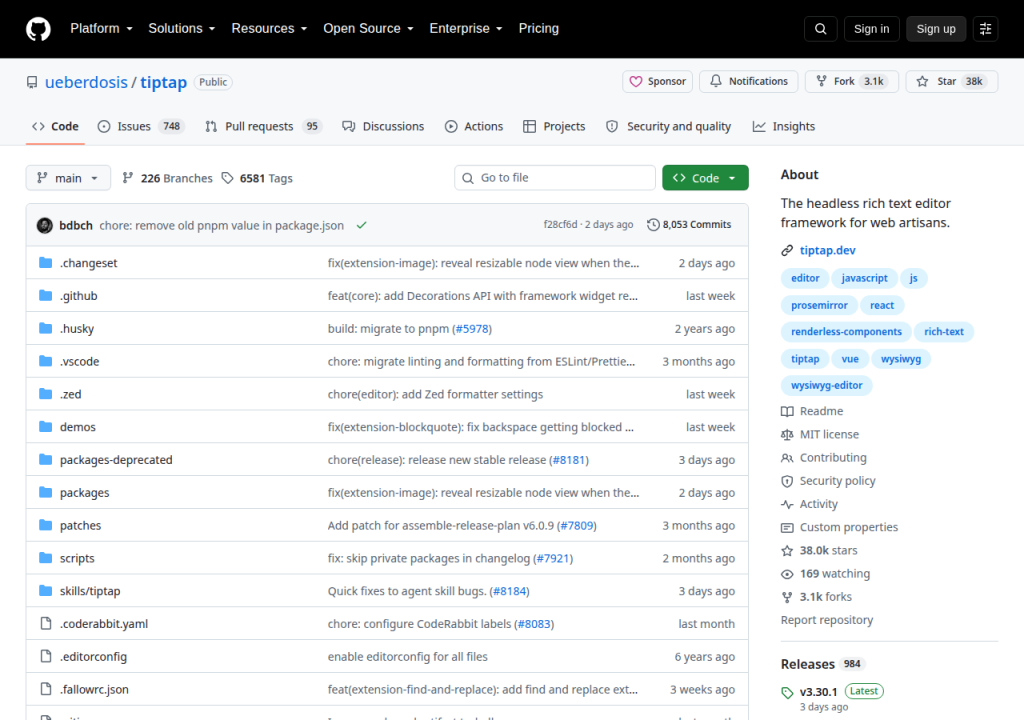Open the search magnifier button
This screenshot has width=1024, height=720.
point(820,29)
